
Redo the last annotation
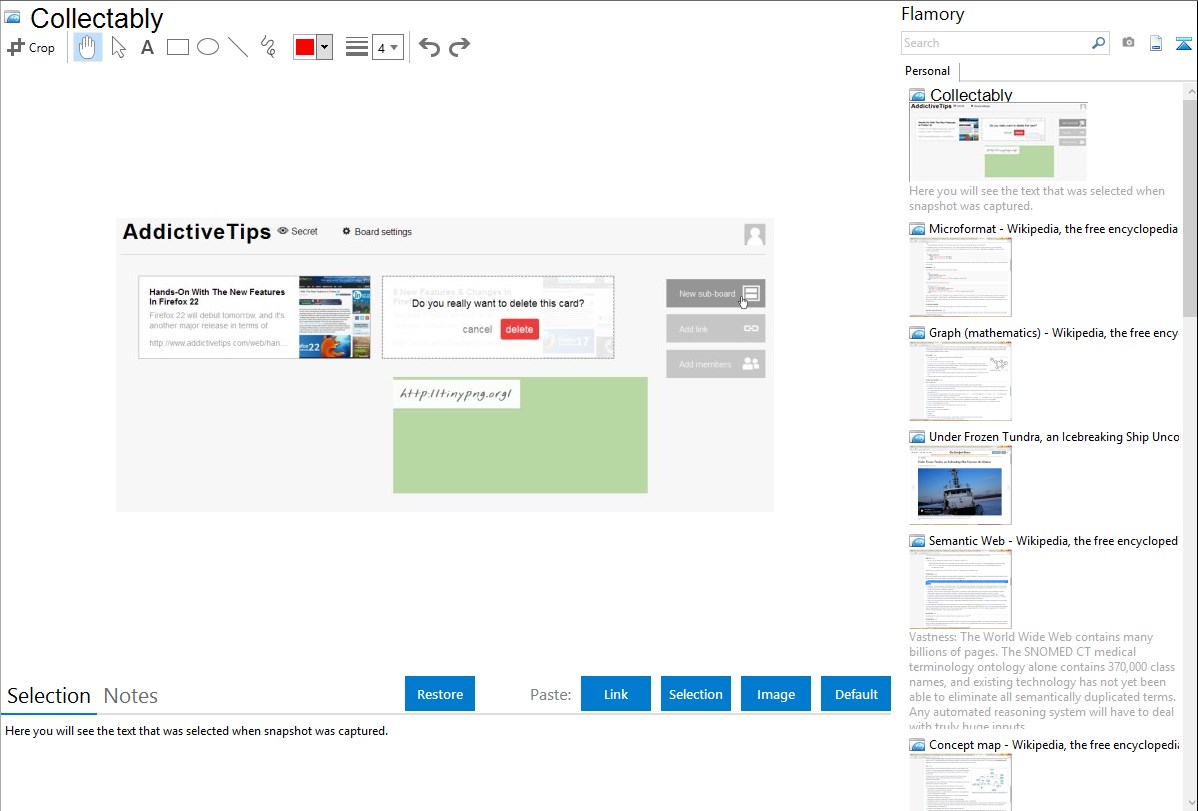pos(459,47)
